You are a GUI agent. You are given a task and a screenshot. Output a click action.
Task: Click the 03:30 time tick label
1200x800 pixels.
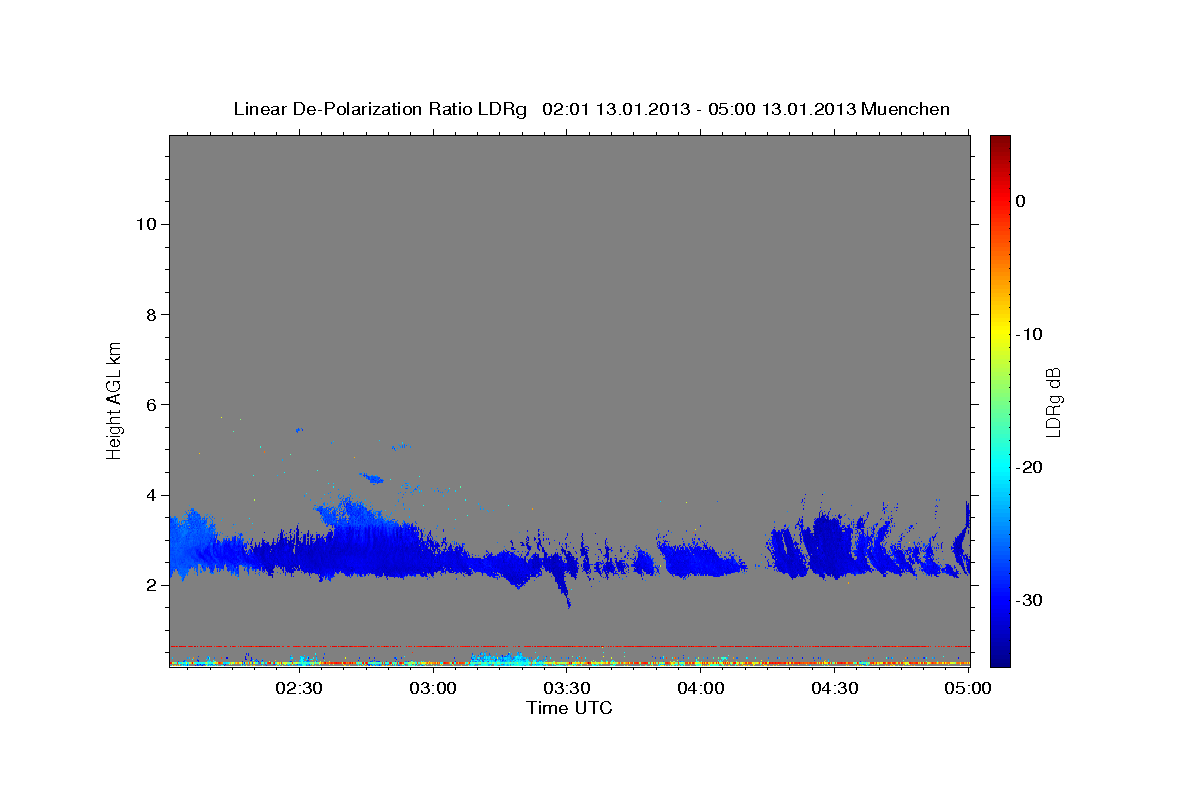click(x=567, y=688)
